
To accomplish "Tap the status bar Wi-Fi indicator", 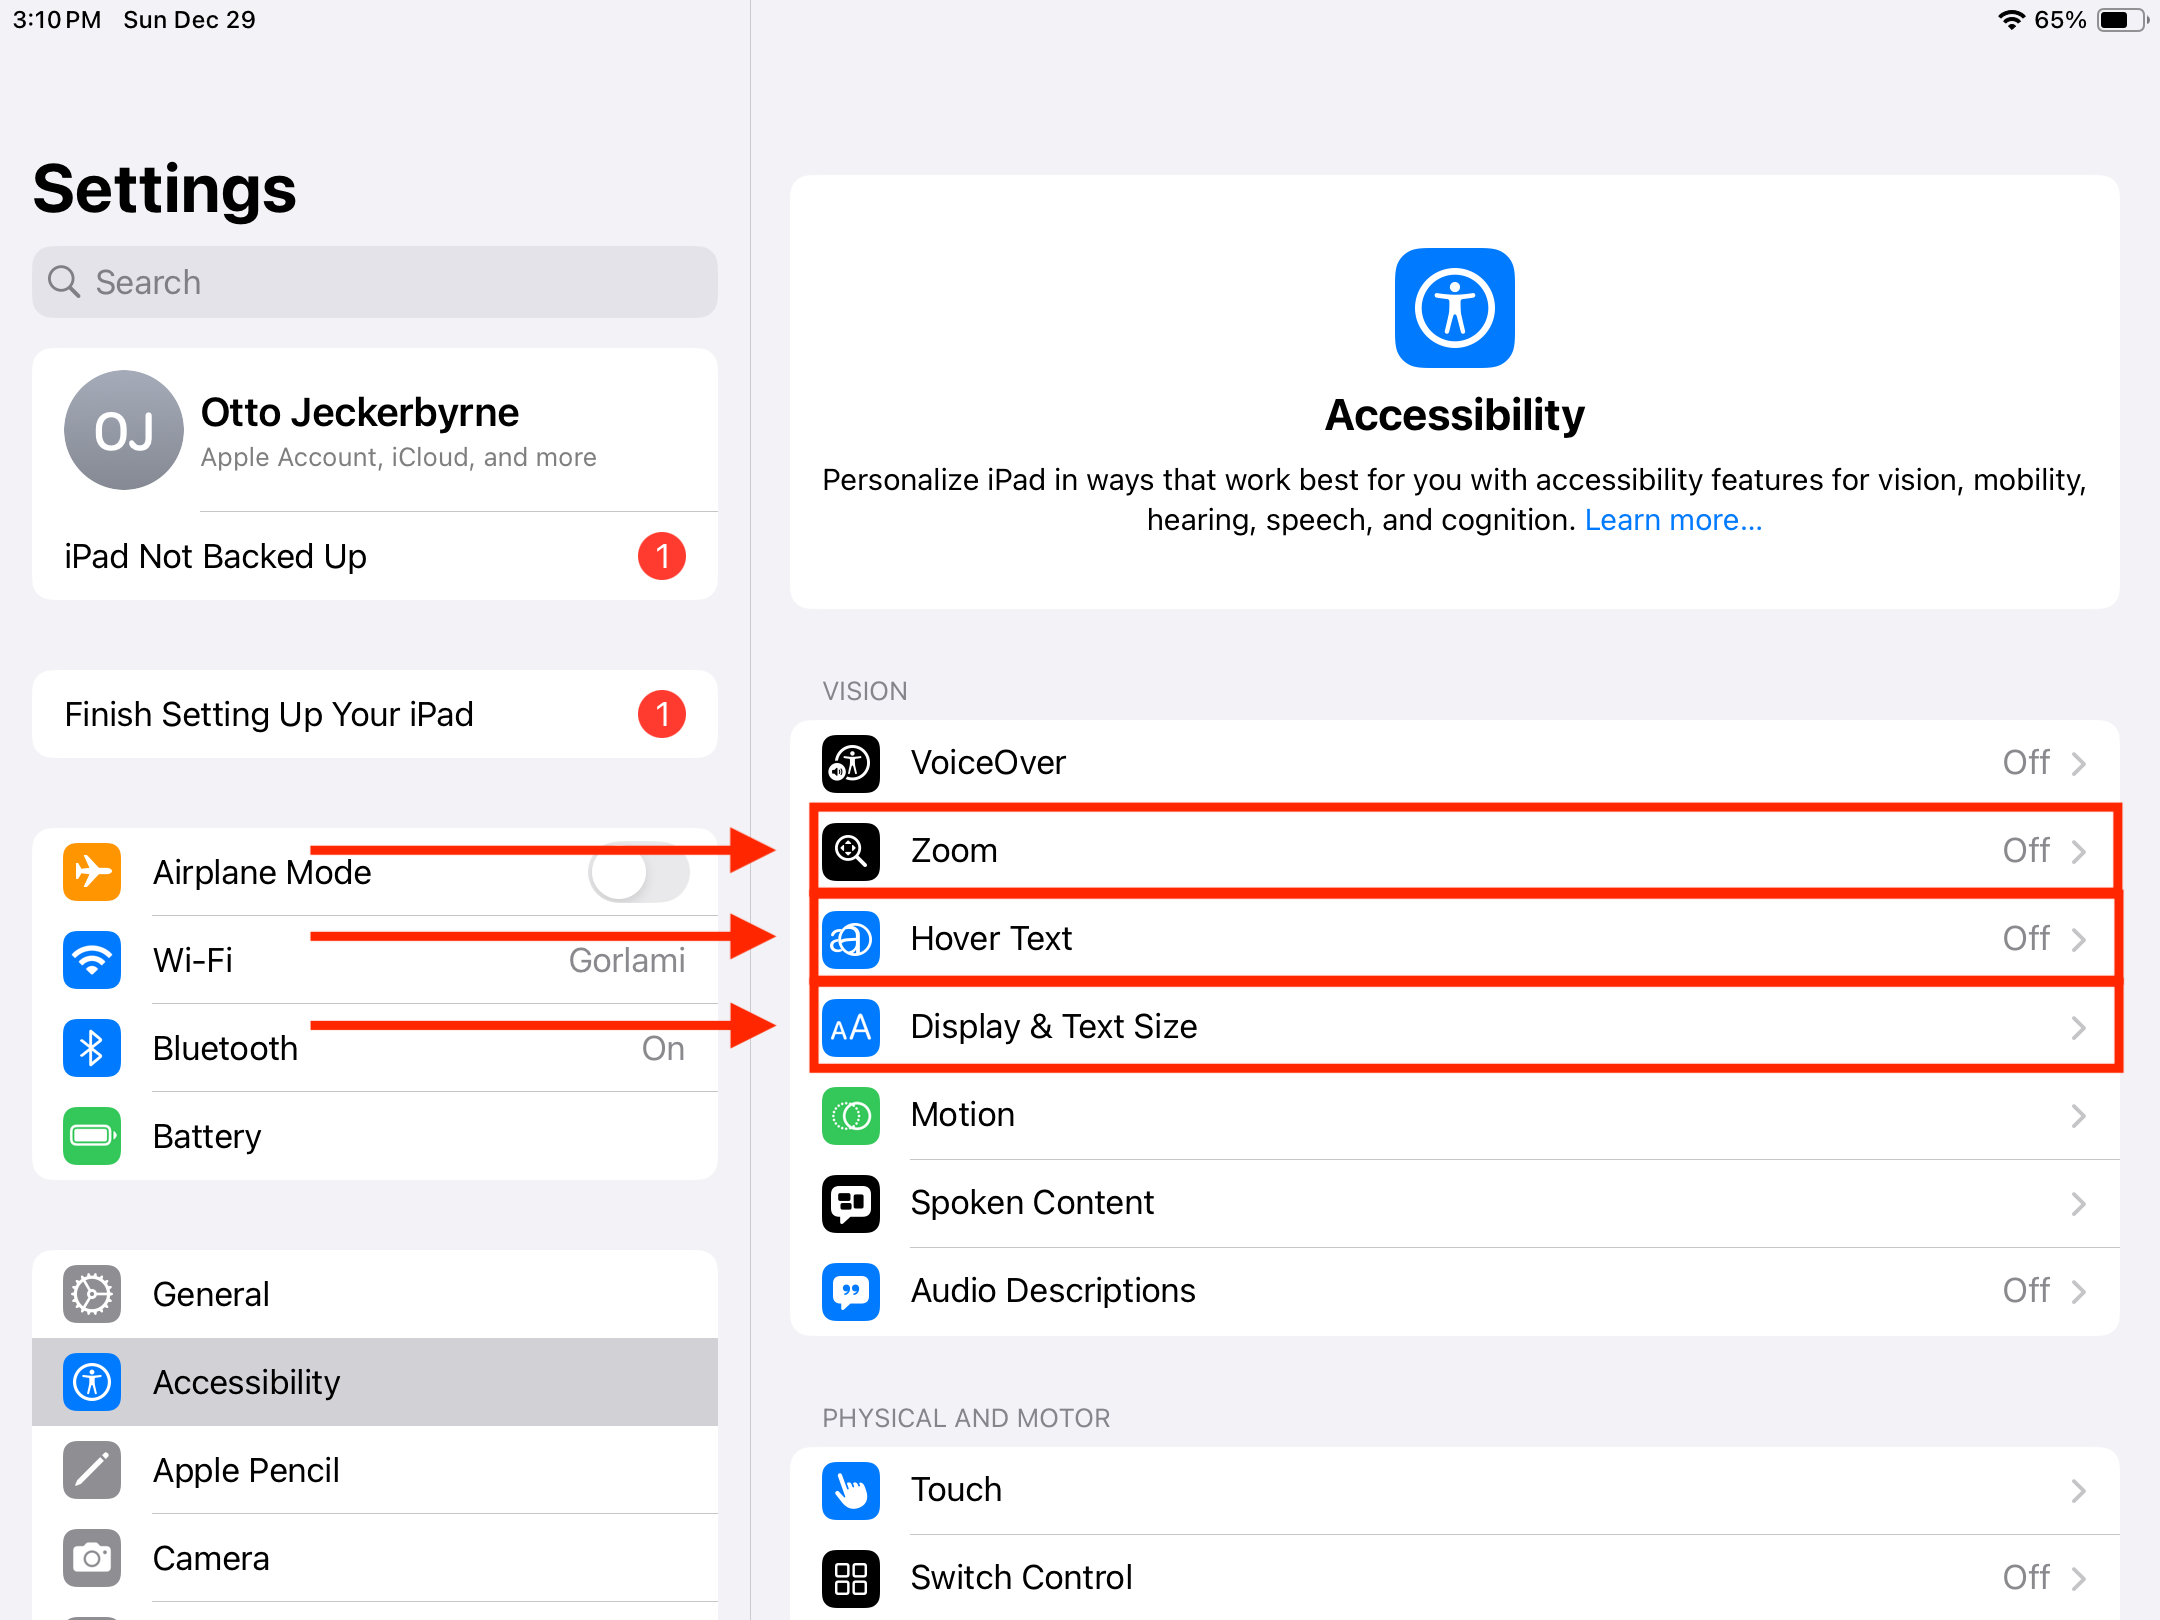I will pos(2010,20).
